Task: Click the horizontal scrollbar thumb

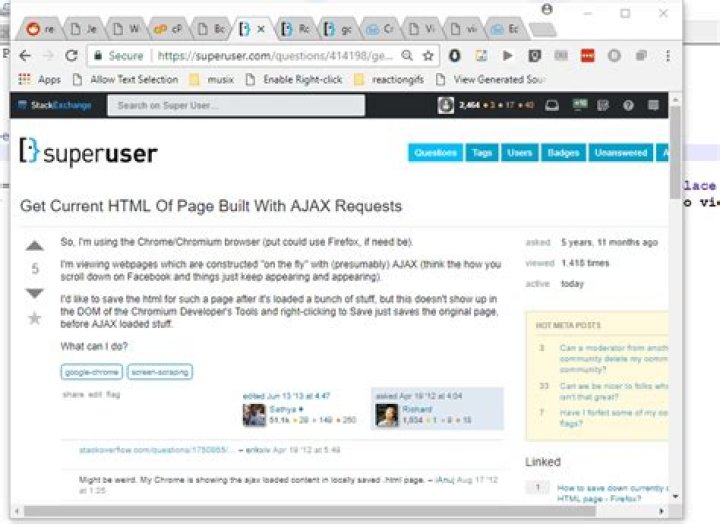Action: (x=309, y=511)
